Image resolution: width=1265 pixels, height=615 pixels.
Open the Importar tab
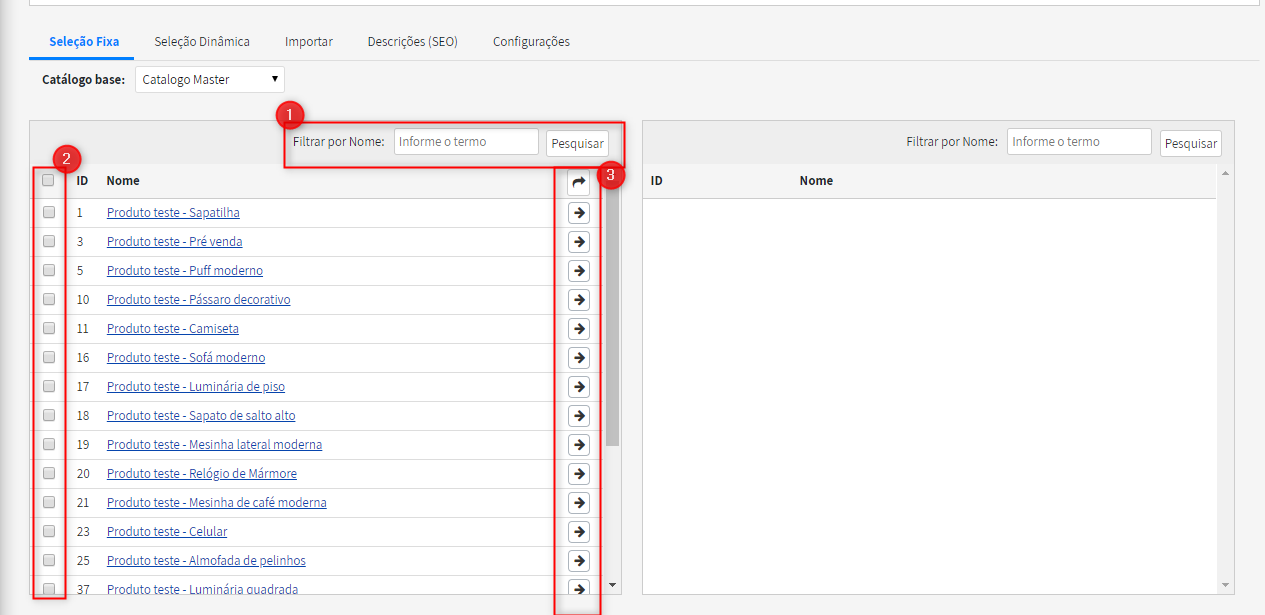click(309, 42)
